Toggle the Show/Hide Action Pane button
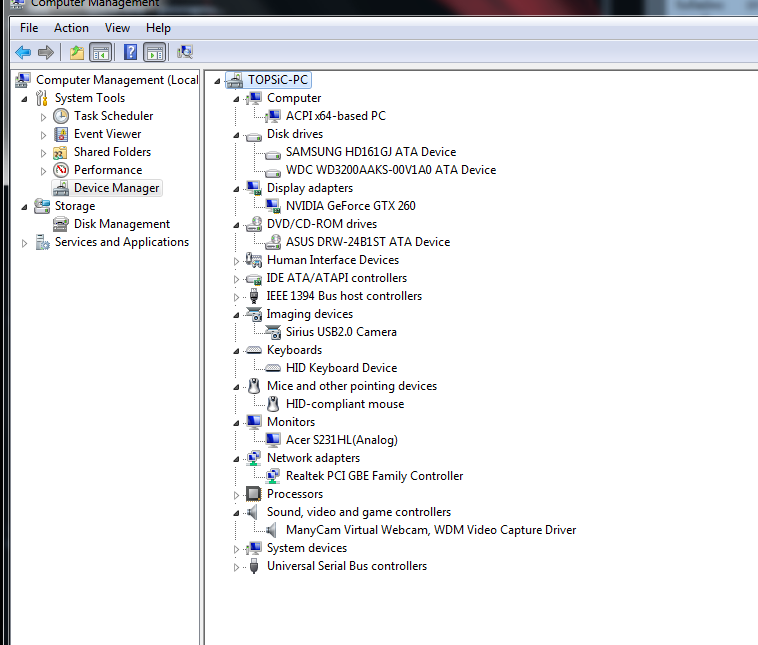This screenshot has height=645, width=758. click(x=154, y=52)
